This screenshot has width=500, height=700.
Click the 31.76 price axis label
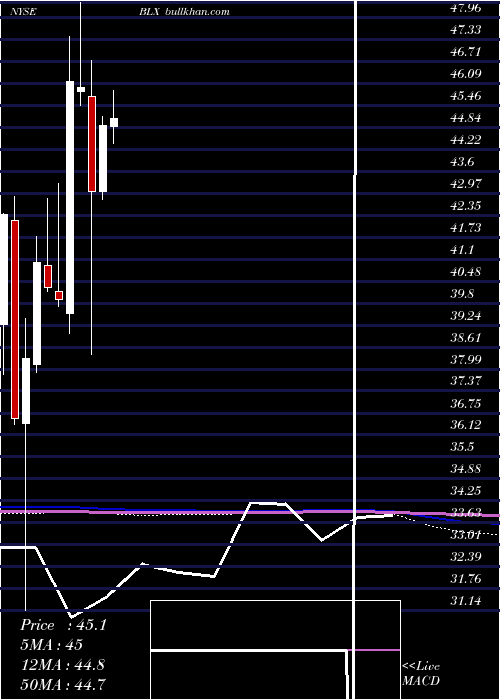[466, 579]
